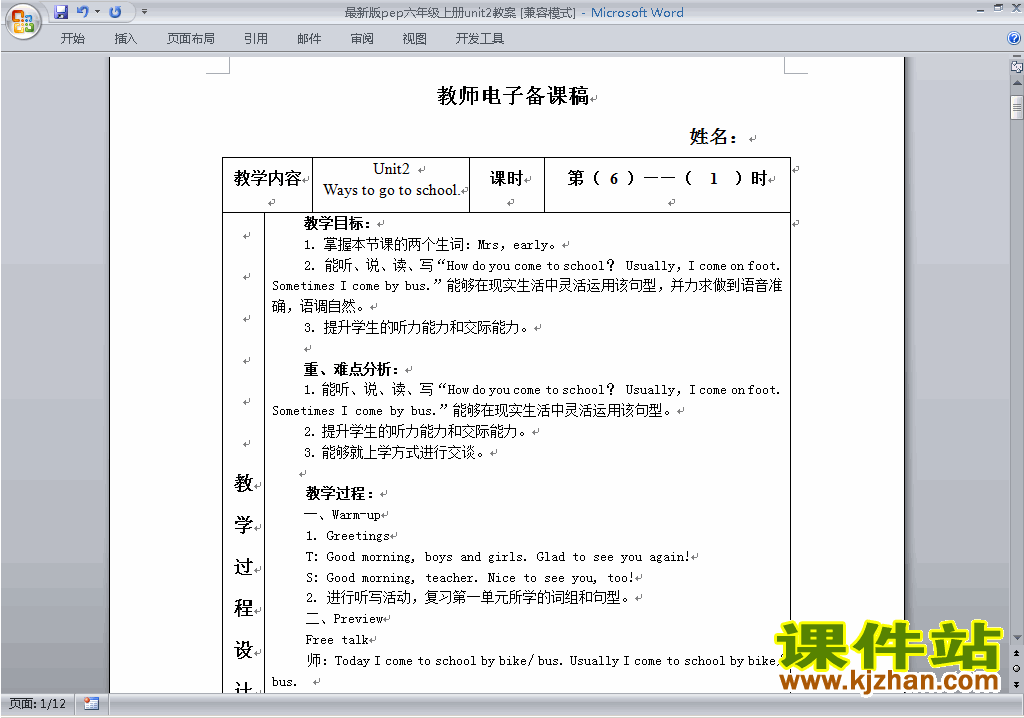Click the 一、Warm-up line
The width and height of the screenshot is (1024, 718).
[x=342, y=515]
